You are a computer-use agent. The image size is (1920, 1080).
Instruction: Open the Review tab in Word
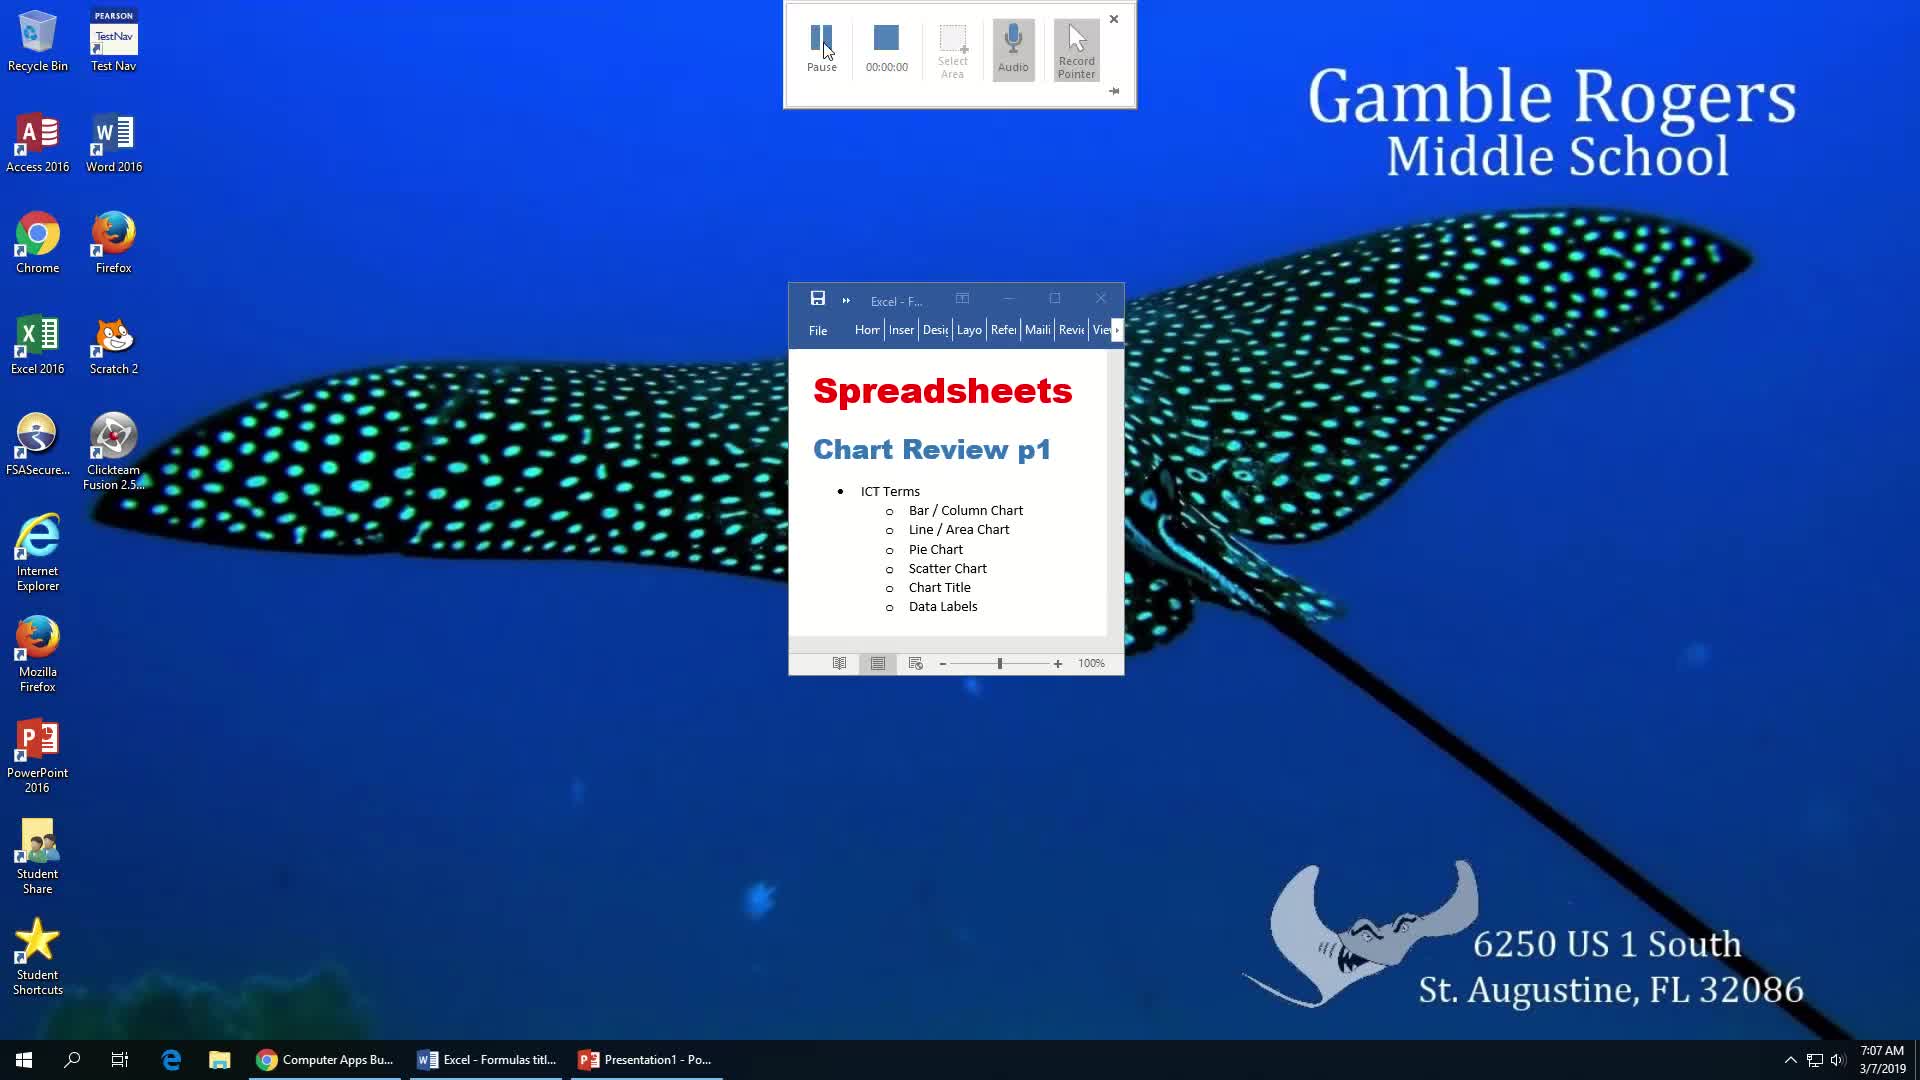pyautogui.click(x=1071, y=330)
